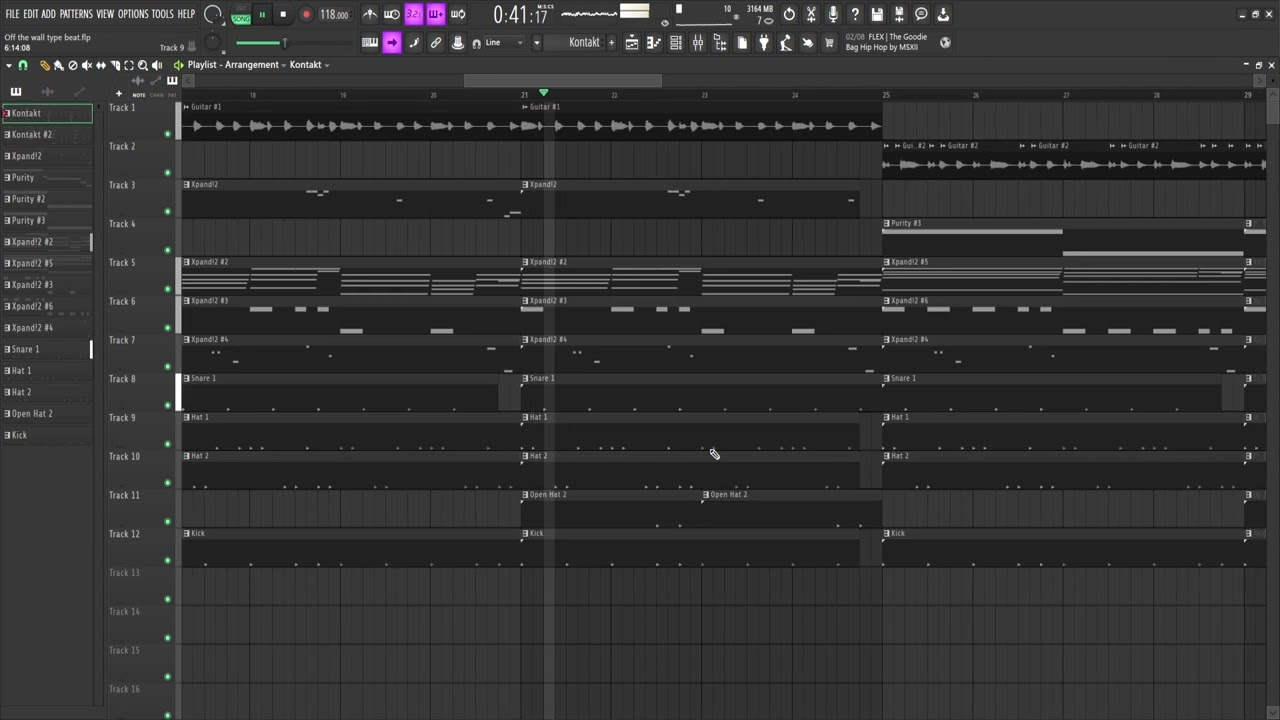Open the Mixer view

point(698,43)
